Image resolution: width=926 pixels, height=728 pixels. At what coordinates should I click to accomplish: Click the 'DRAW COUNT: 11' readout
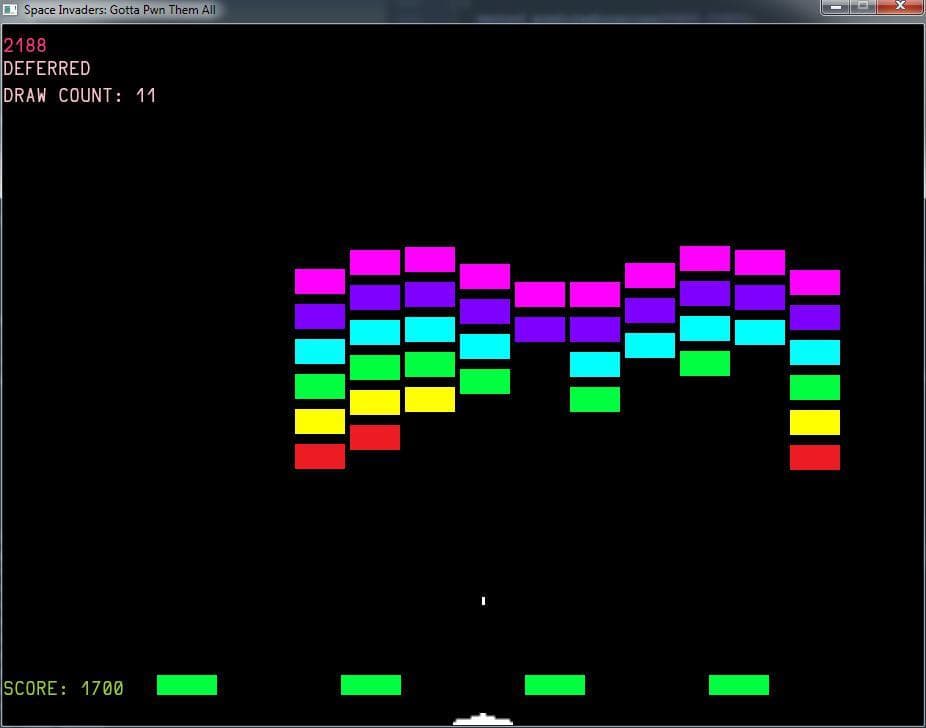pos(80,95)
